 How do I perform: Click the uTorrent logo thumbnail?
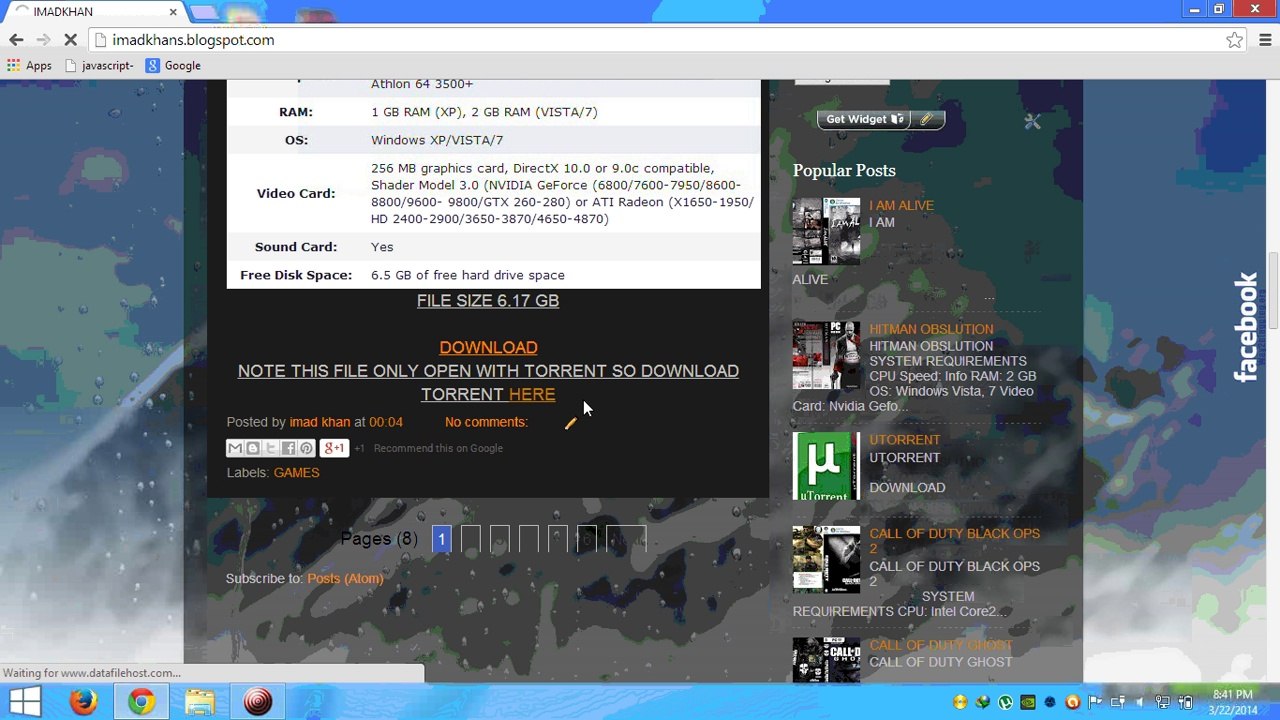point(826,466)
